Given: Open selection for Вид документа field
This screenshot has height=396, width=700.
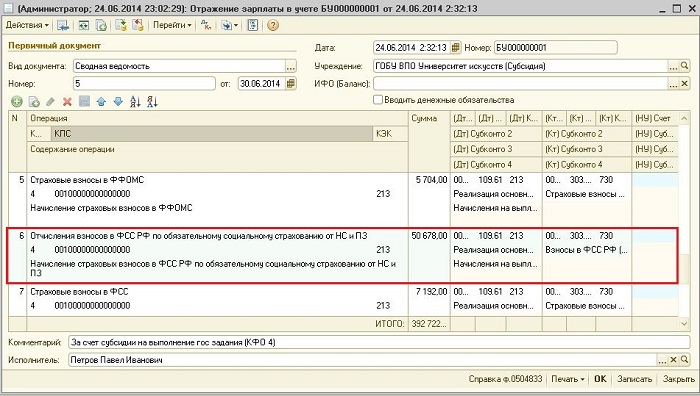Looking at the screenshot, I should (291, 66).
